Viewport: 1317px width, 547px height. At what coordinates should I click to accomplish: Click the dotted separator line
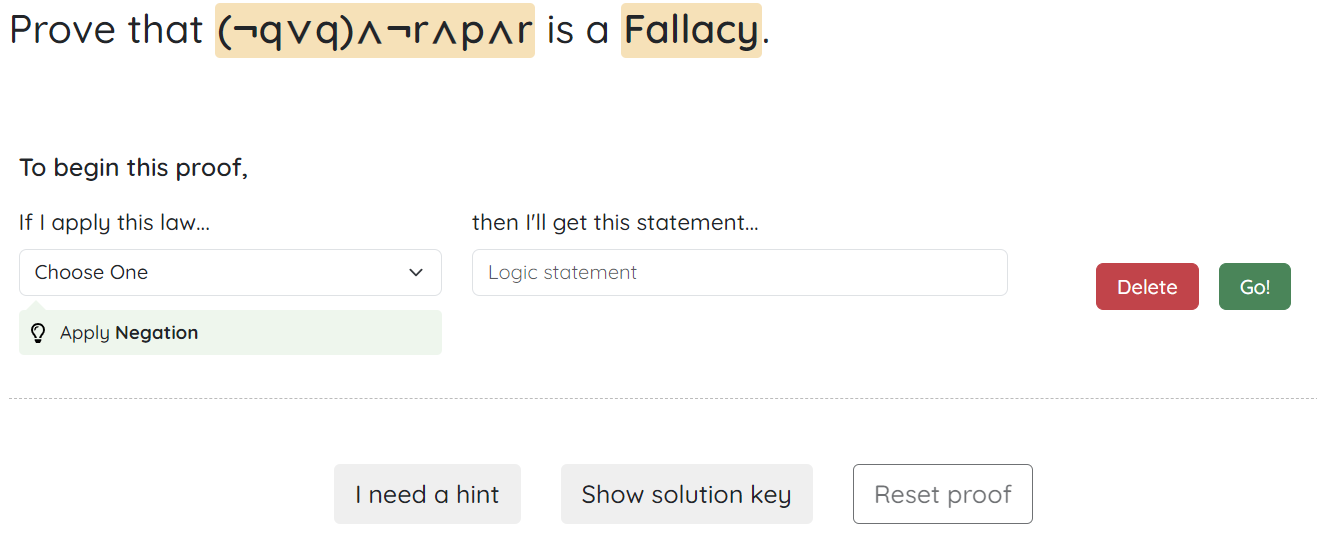point(658,399)
